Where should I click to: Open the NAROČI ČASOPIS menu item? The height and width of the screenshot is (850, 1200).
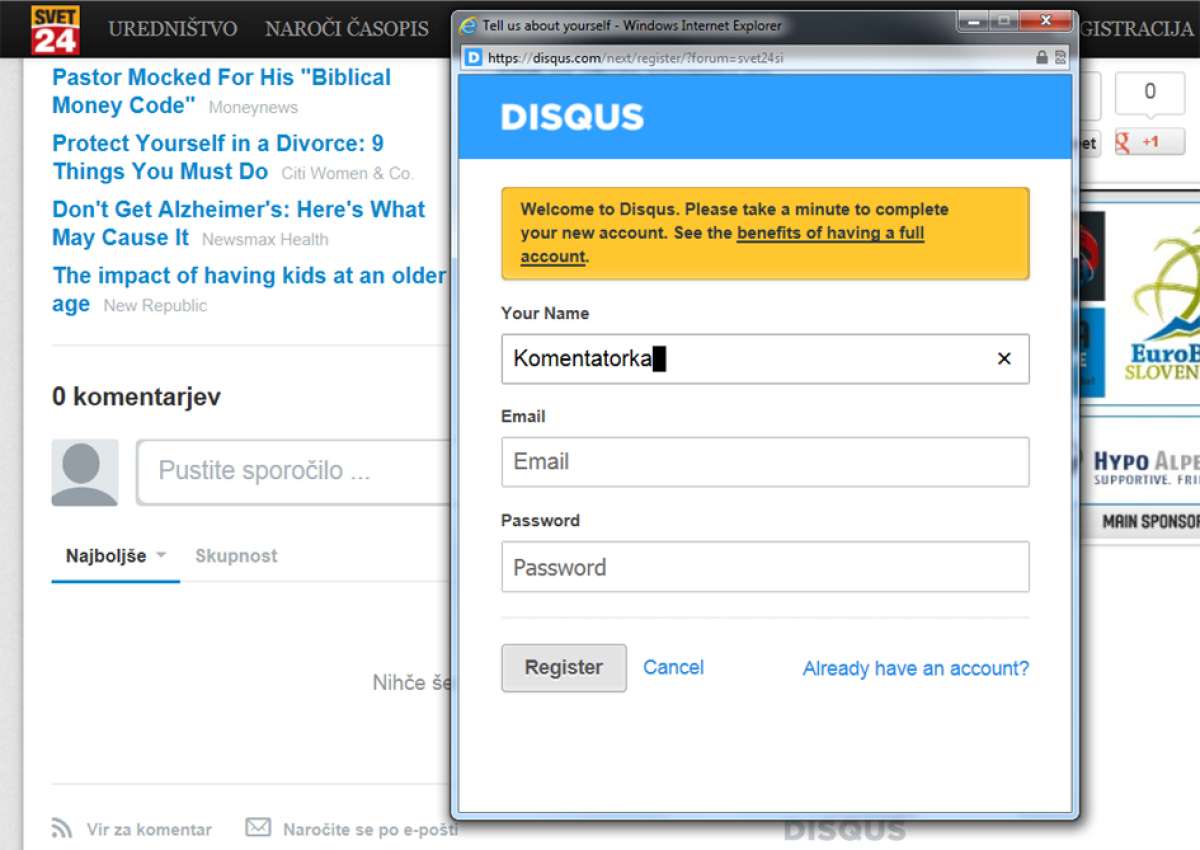347,29
